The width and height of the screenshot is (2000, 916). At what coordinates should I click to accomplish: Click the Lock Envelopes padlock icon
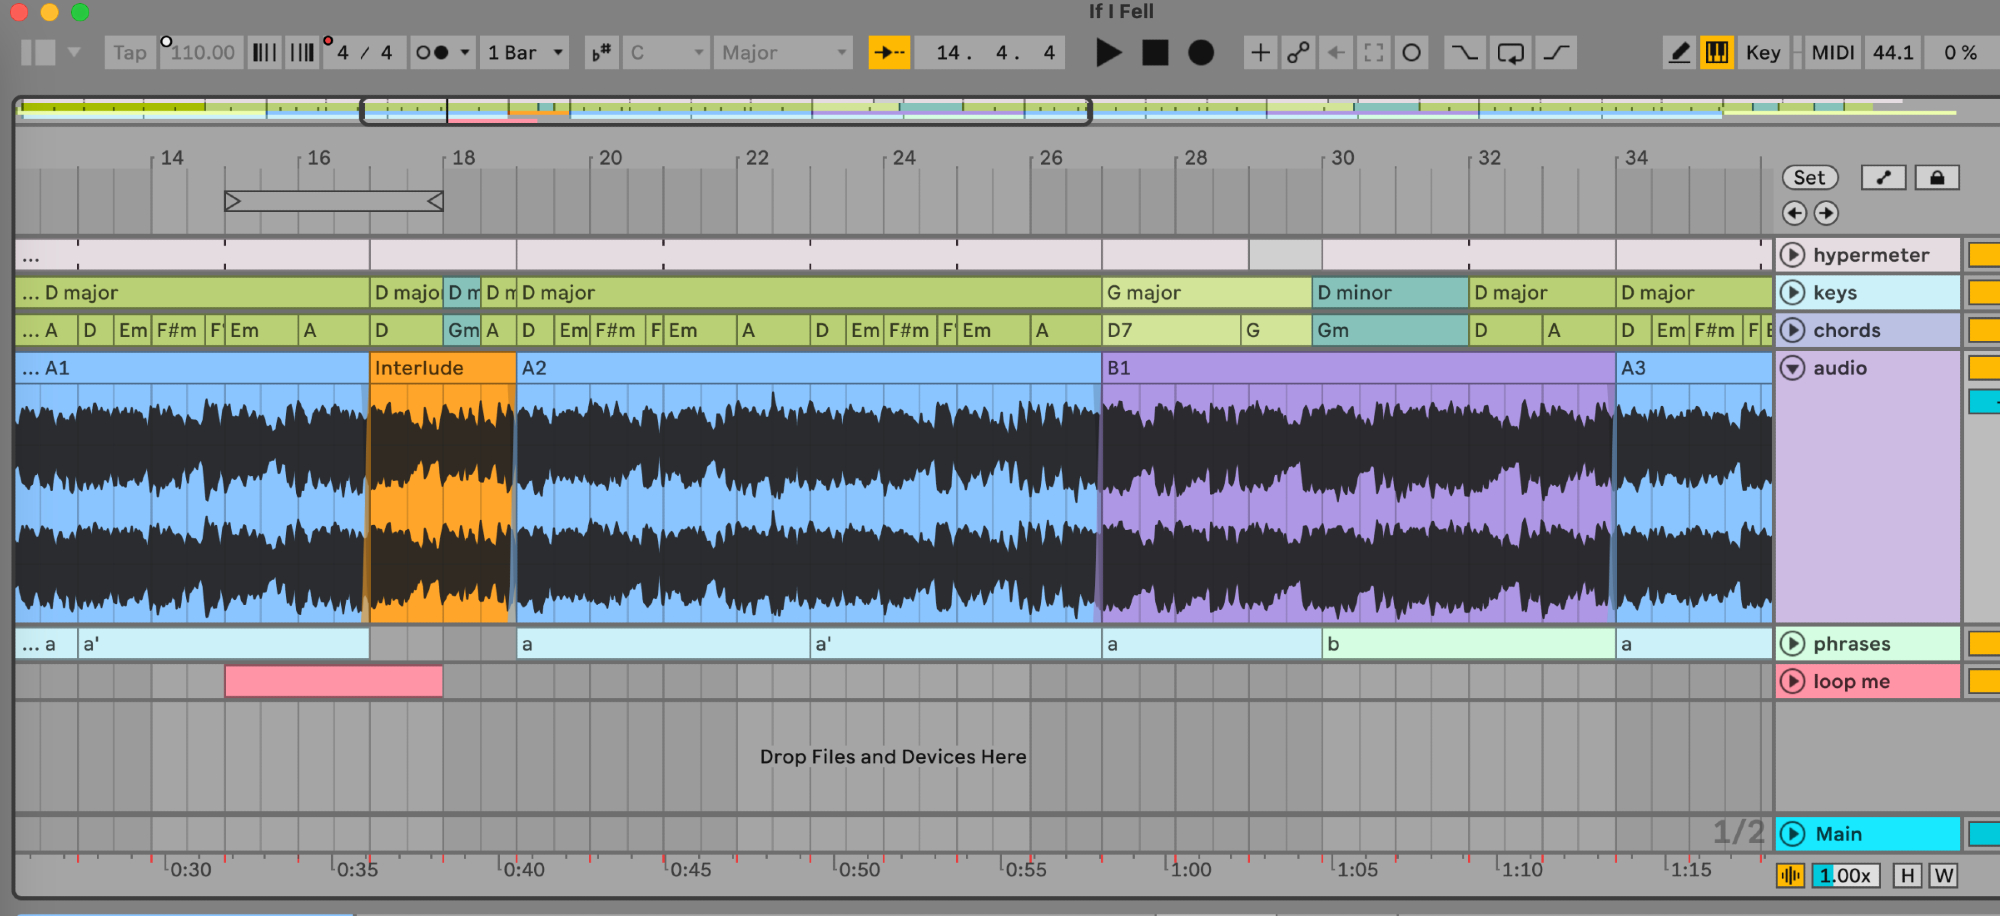pos(1937,178)
